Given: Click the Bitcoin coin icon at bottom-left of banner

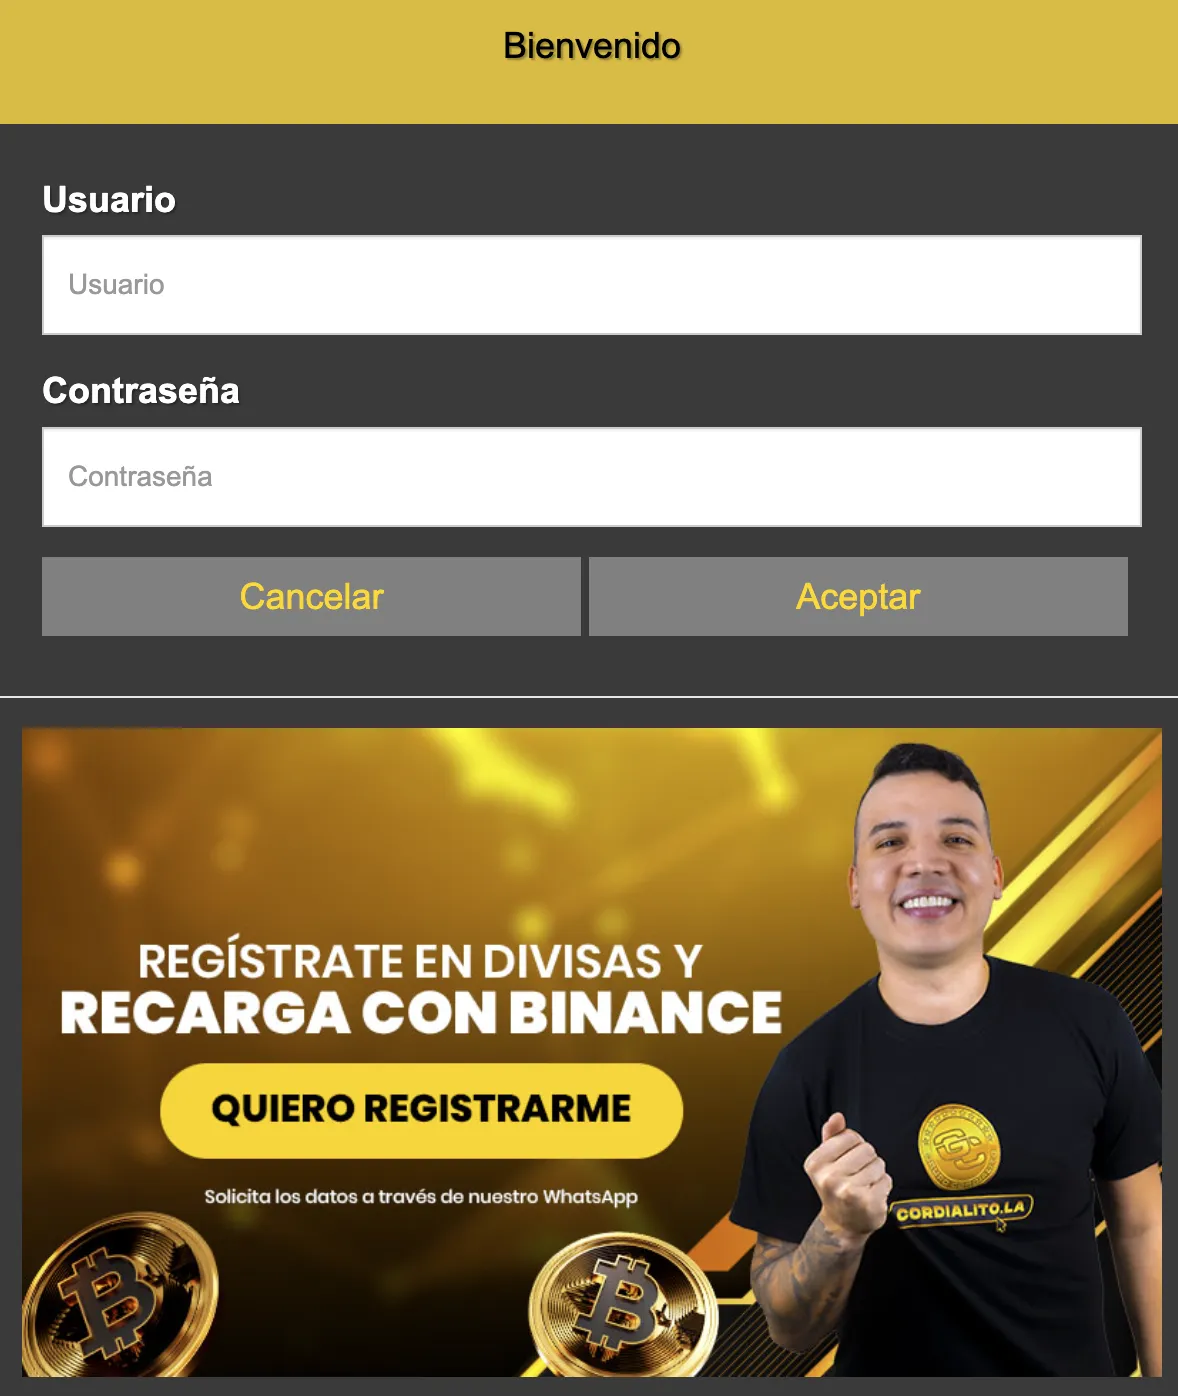Looking at the screenshot, I should [118, 1296].
